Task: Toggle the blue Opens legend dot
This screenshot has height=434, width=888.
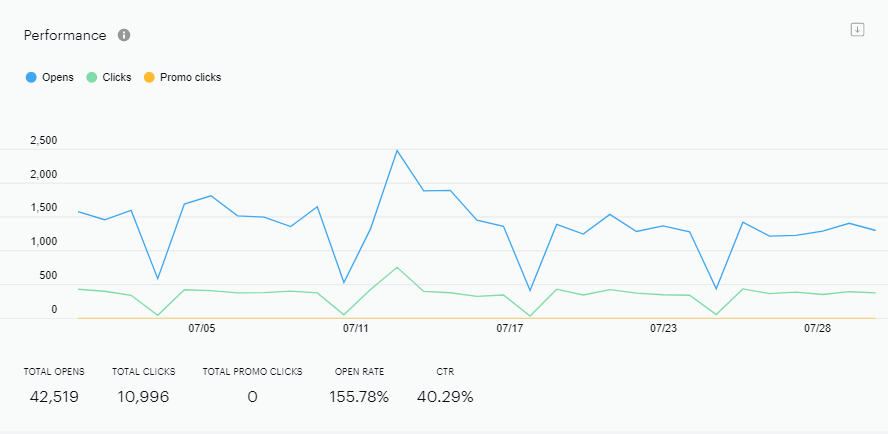Action: pos(31,78)
